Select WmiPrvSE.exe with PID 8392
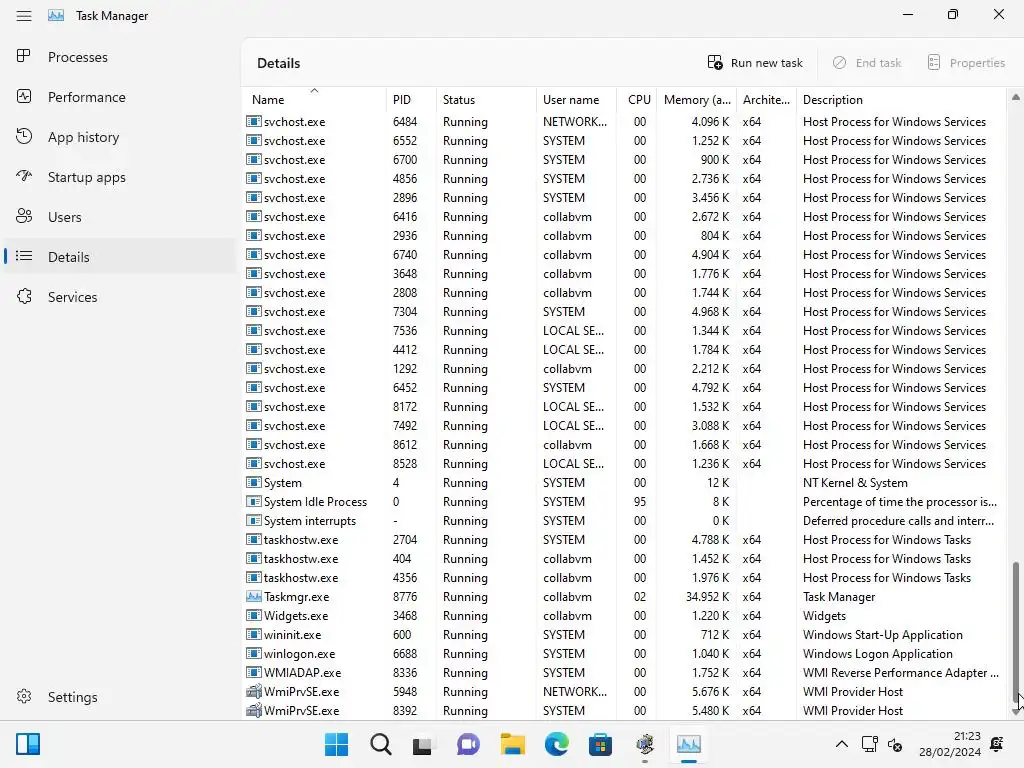1024x768 pixels. pyautogui.click(x=624, y=711)
